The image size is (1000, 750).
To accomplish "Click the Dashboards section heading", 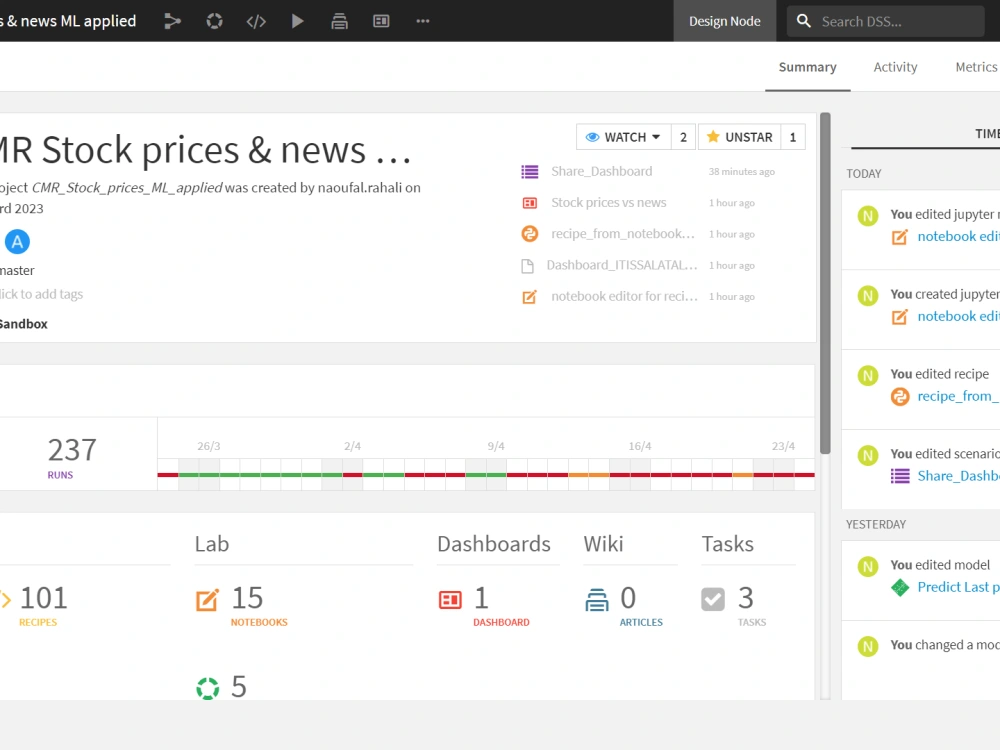I will (x=494, y=544).
